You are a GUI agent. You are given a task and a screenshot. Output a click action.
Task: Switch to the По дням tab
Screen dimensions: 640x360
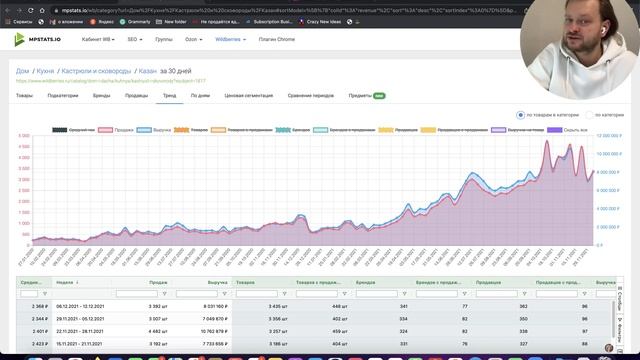coord(200,96)
